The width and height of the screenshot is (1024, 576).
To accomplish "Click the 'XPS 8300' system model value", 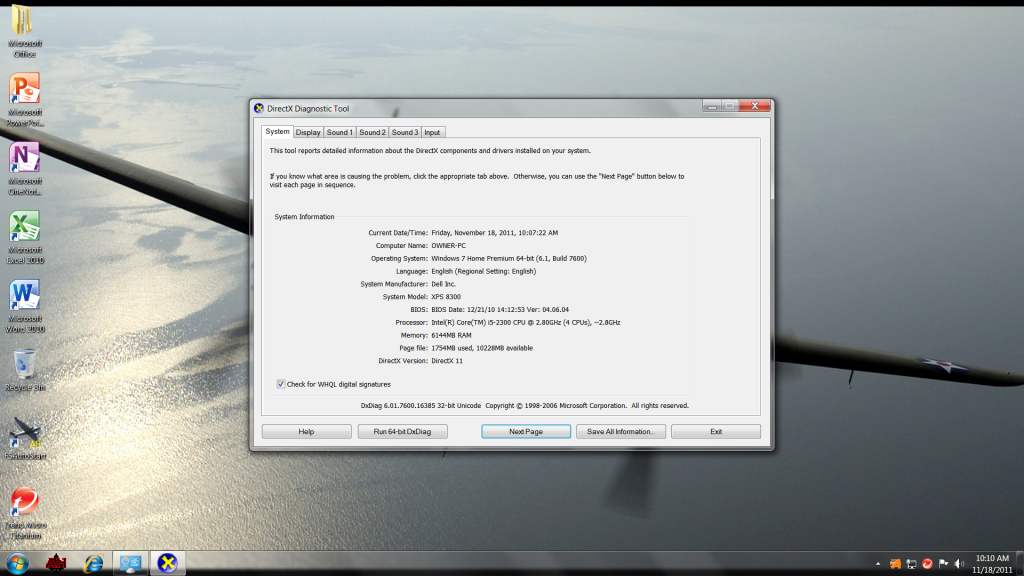I will coord(446,296).
